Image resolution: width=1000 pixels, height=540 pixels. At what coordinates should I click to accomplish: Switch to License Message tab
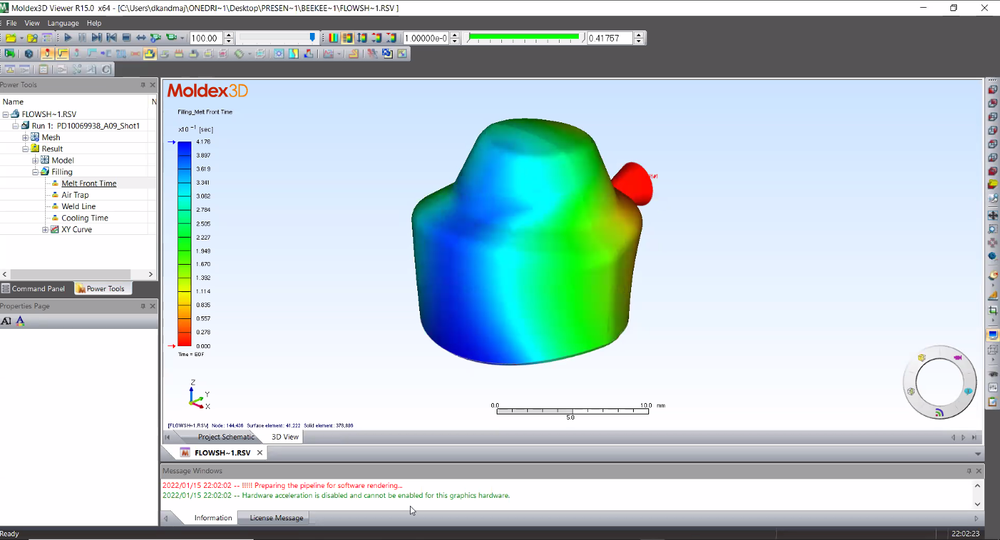[276, 518]
